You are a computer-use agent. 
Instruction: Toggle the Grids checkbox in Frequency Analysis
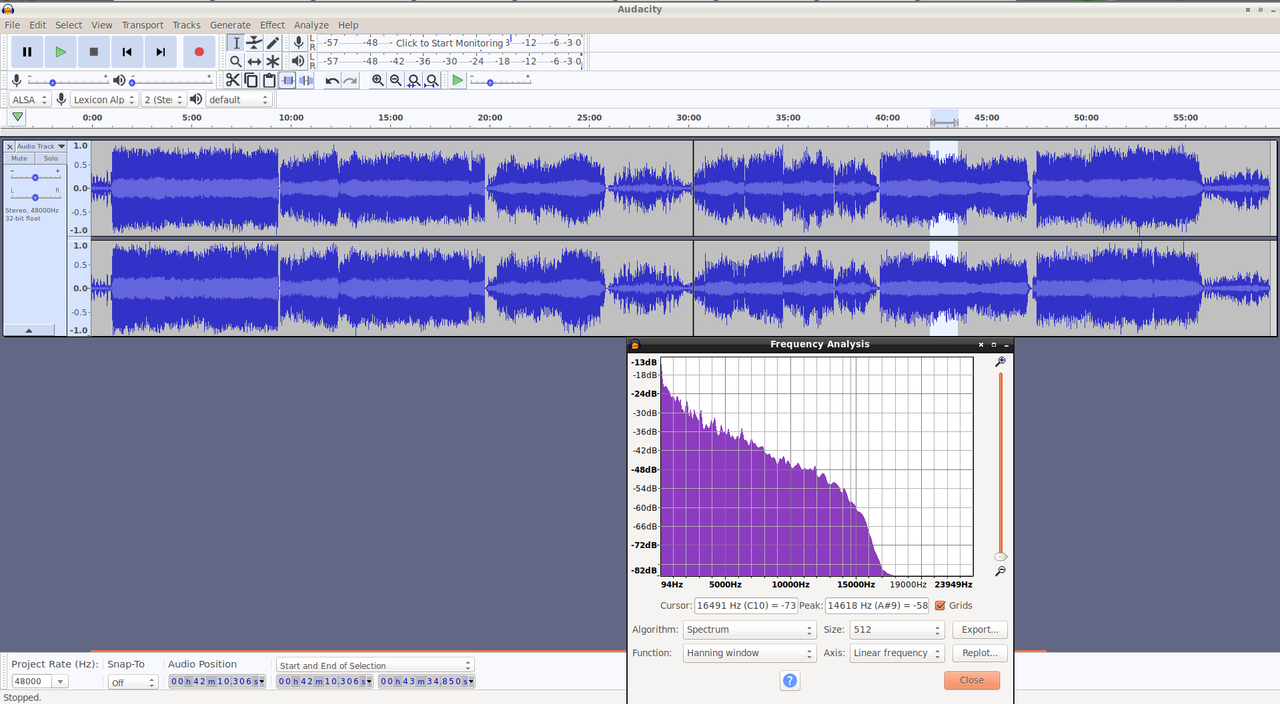click(940, 605)
